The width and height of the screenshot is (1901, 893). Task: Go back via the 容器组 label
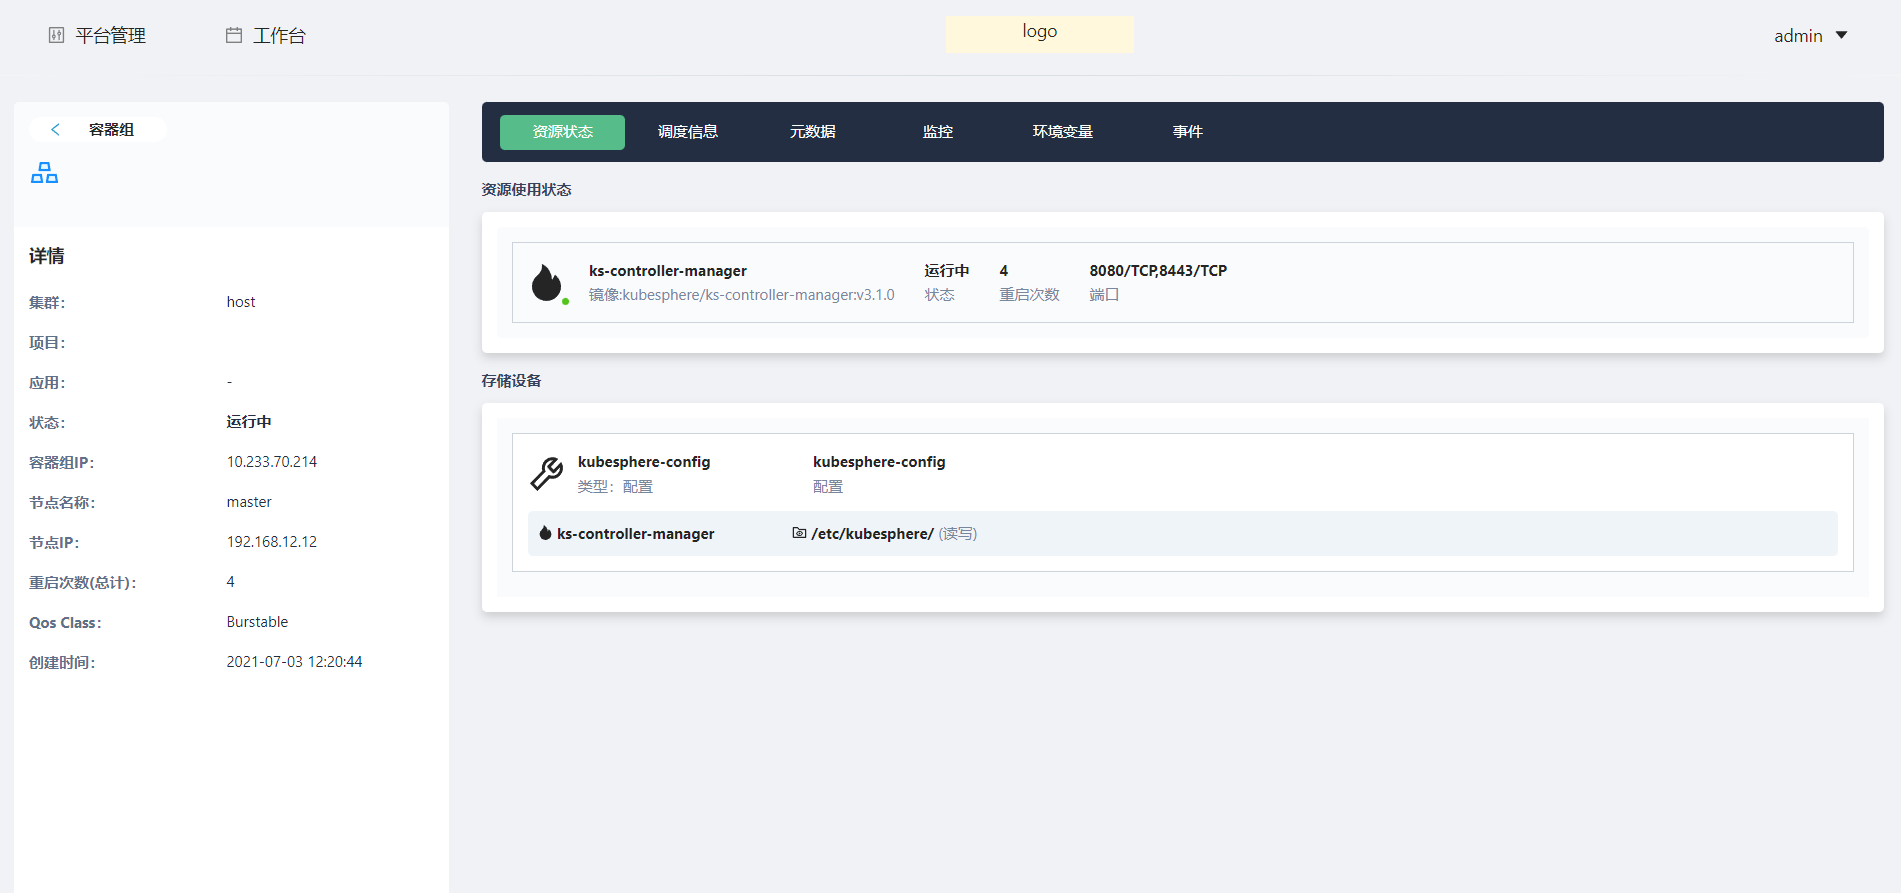111,129
